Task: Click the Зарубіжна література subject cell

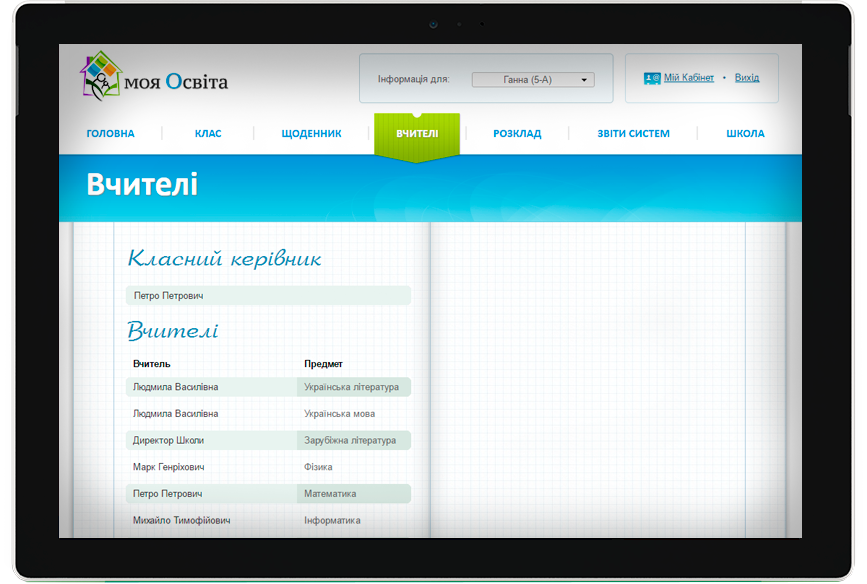Action: click(x=354, y=440)
